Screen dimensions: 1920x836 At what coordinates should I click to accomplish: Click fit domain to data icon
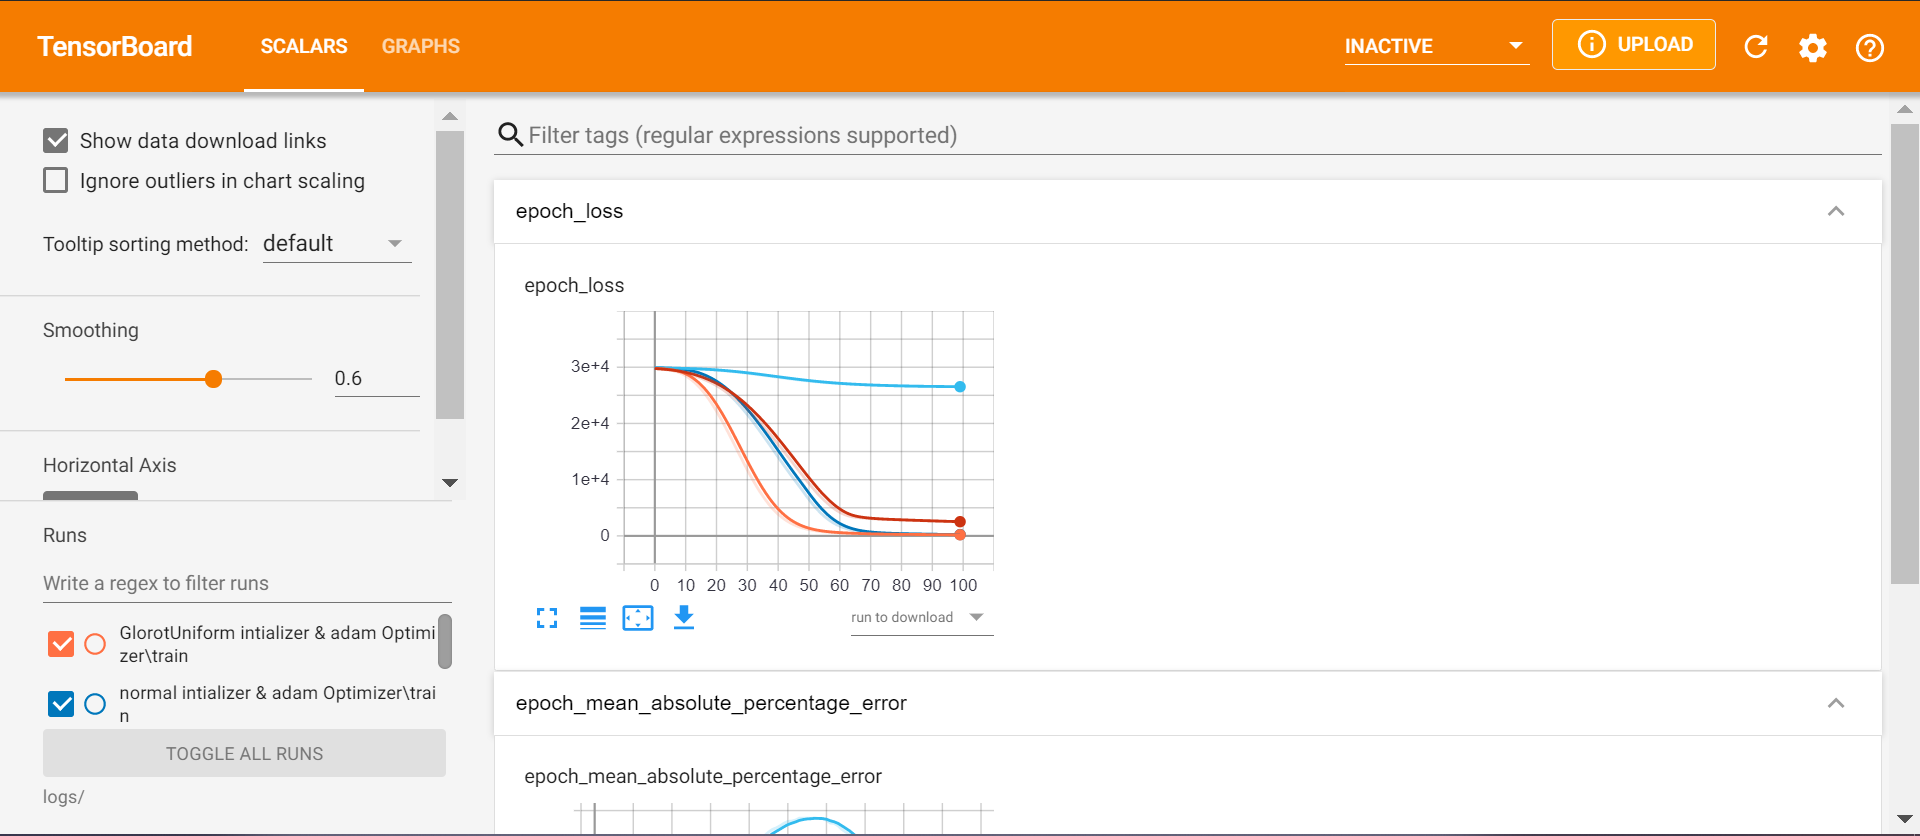(x=638, y=618)
